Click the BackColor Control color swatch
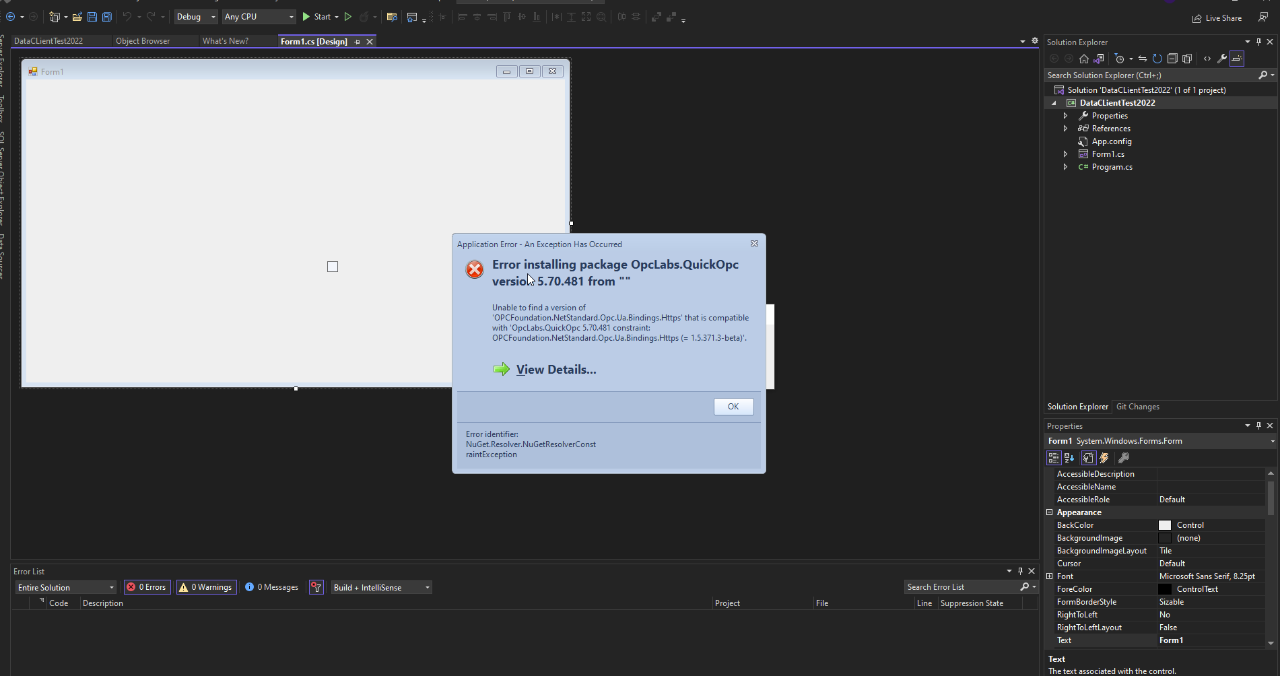 [1165, 525]
